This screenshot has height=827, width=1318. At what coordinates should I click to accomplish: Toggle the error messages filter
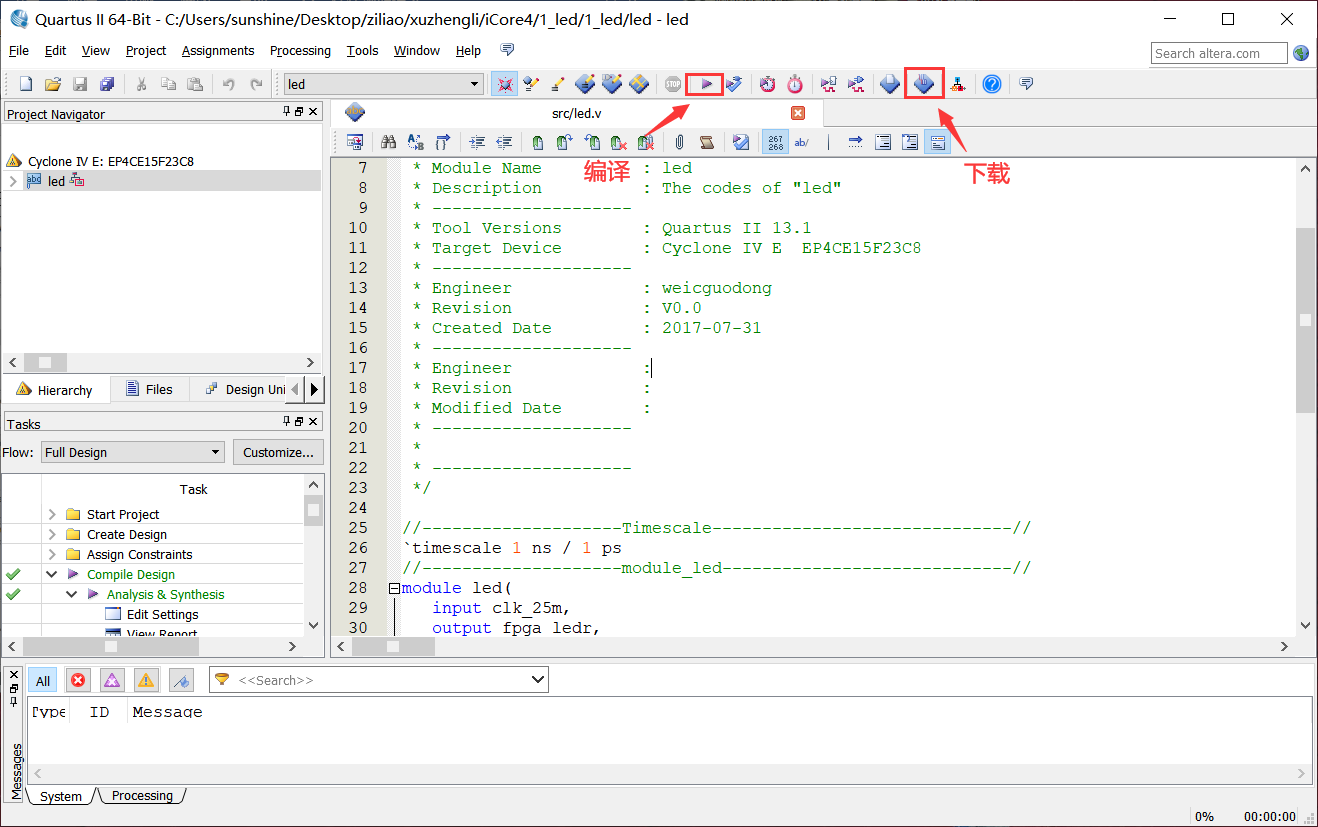[78, 680]
